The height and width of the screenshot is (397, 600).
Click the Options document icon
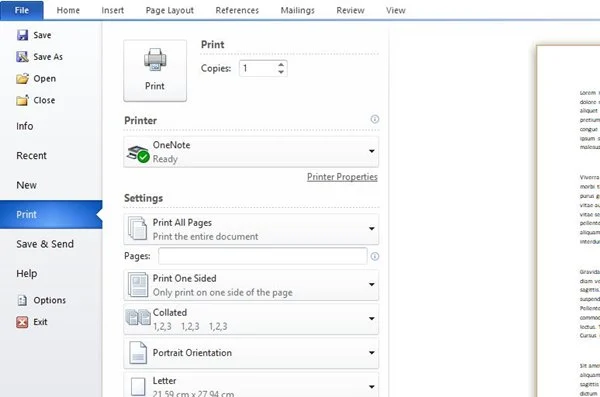tap(22, 300)
